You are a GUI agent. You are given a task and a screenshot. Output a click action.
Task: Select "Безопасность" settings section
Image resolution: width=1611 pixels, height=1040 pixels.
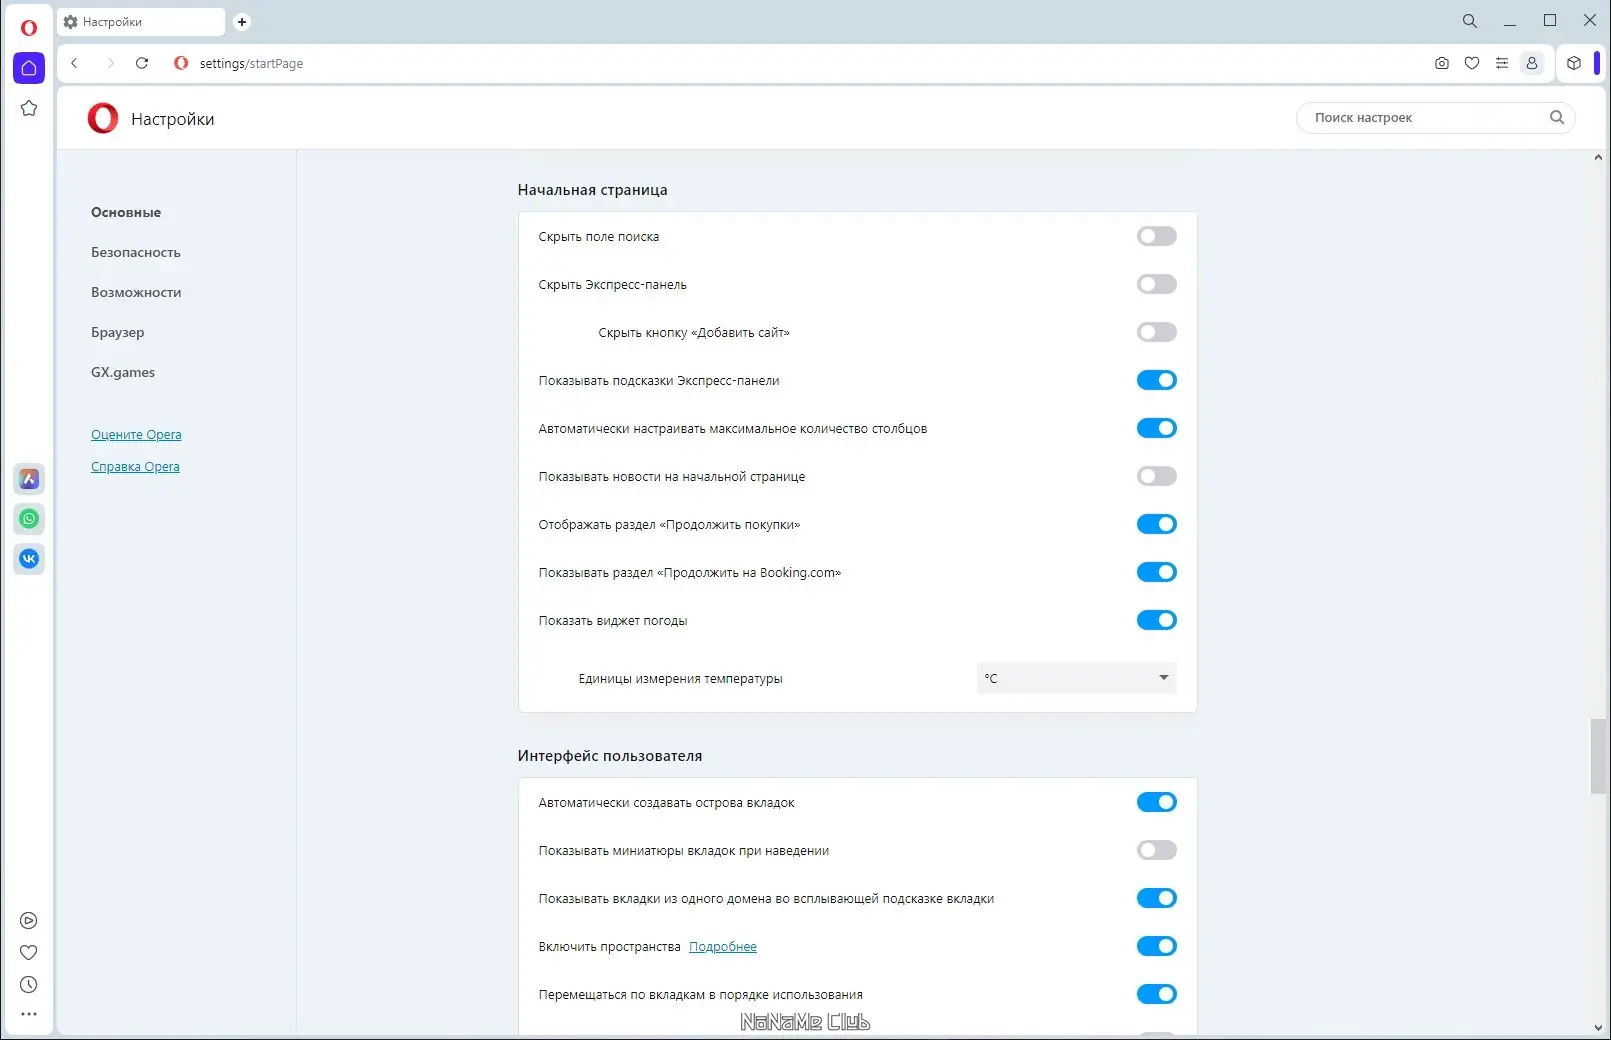point(136,253)
